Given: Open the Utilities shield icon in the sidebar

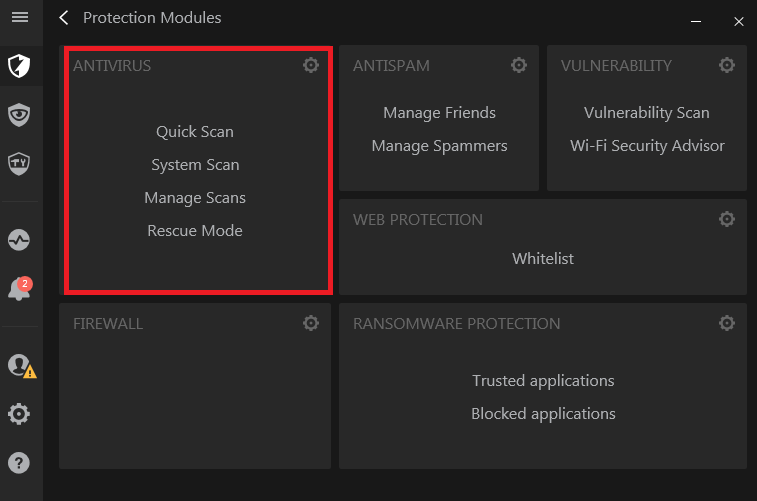Looking at the screenshot, I should [20, 163].
